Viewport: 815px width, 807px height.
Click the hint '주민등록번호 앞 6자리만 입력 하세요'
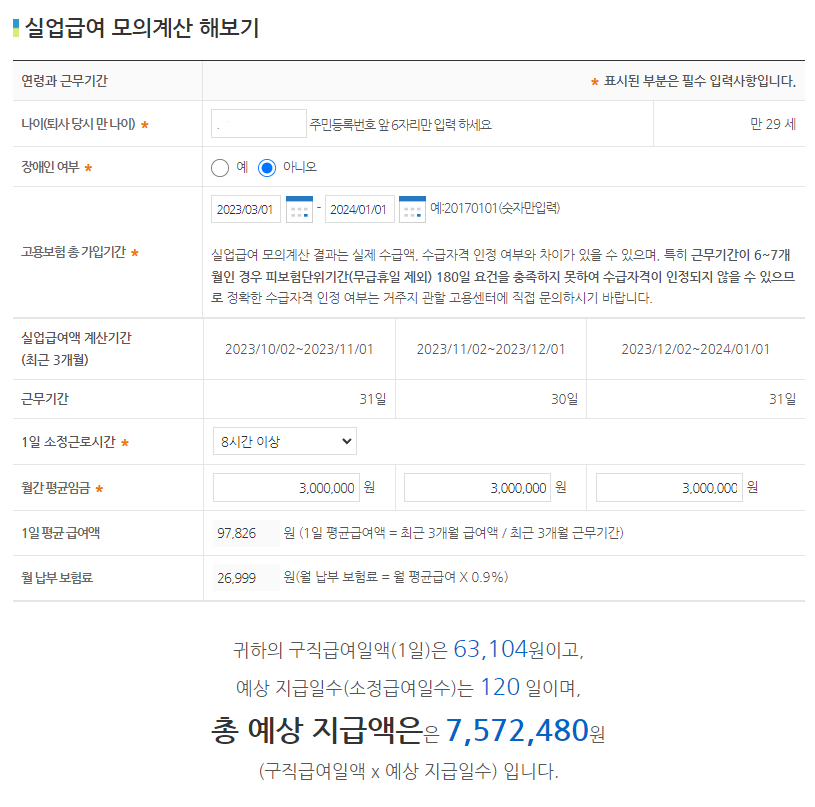pos(400,125)
